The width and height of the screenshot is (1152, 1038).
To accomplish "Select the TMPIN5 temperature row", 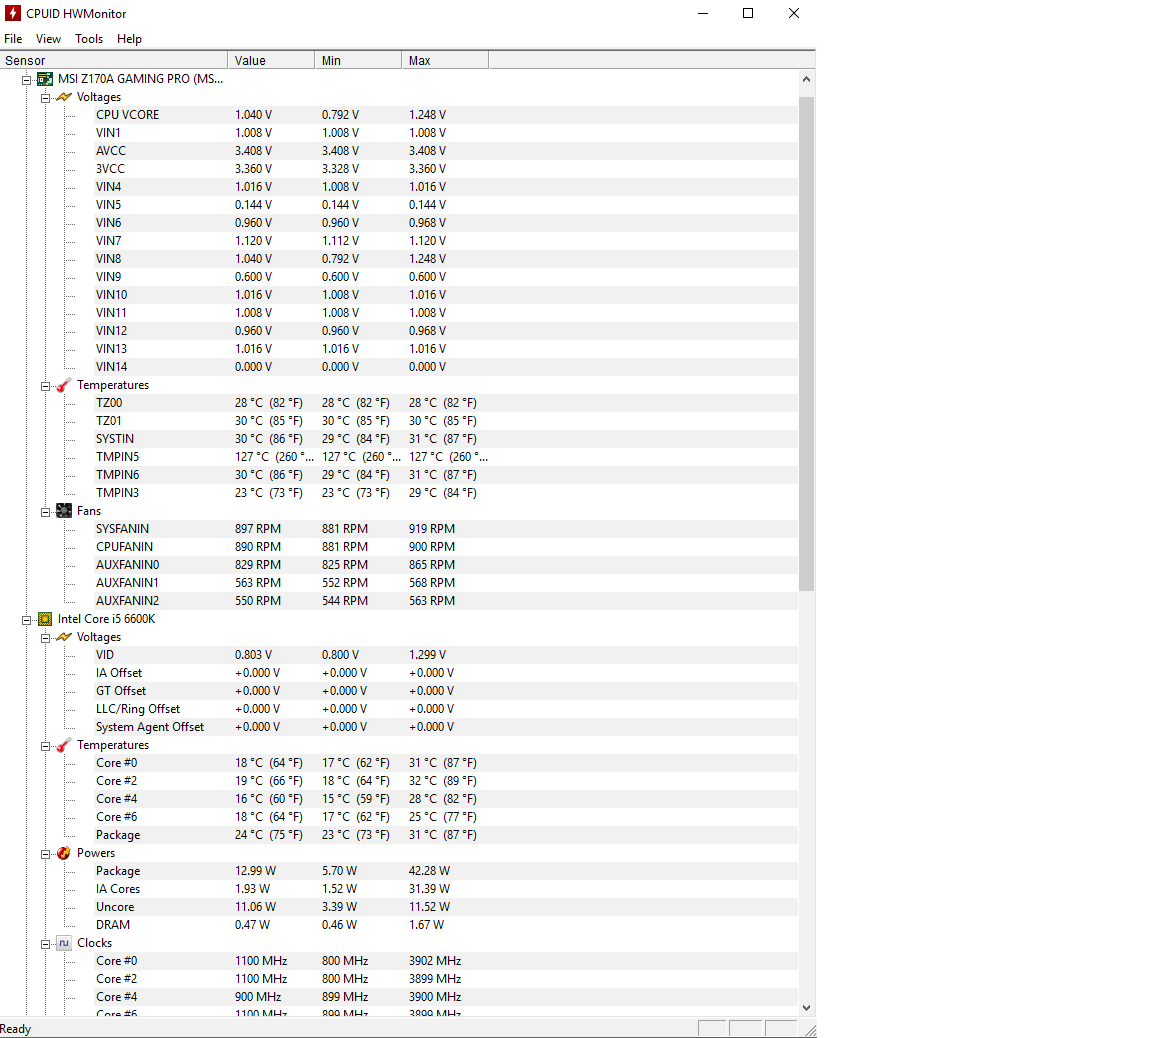I will [446, 456].
